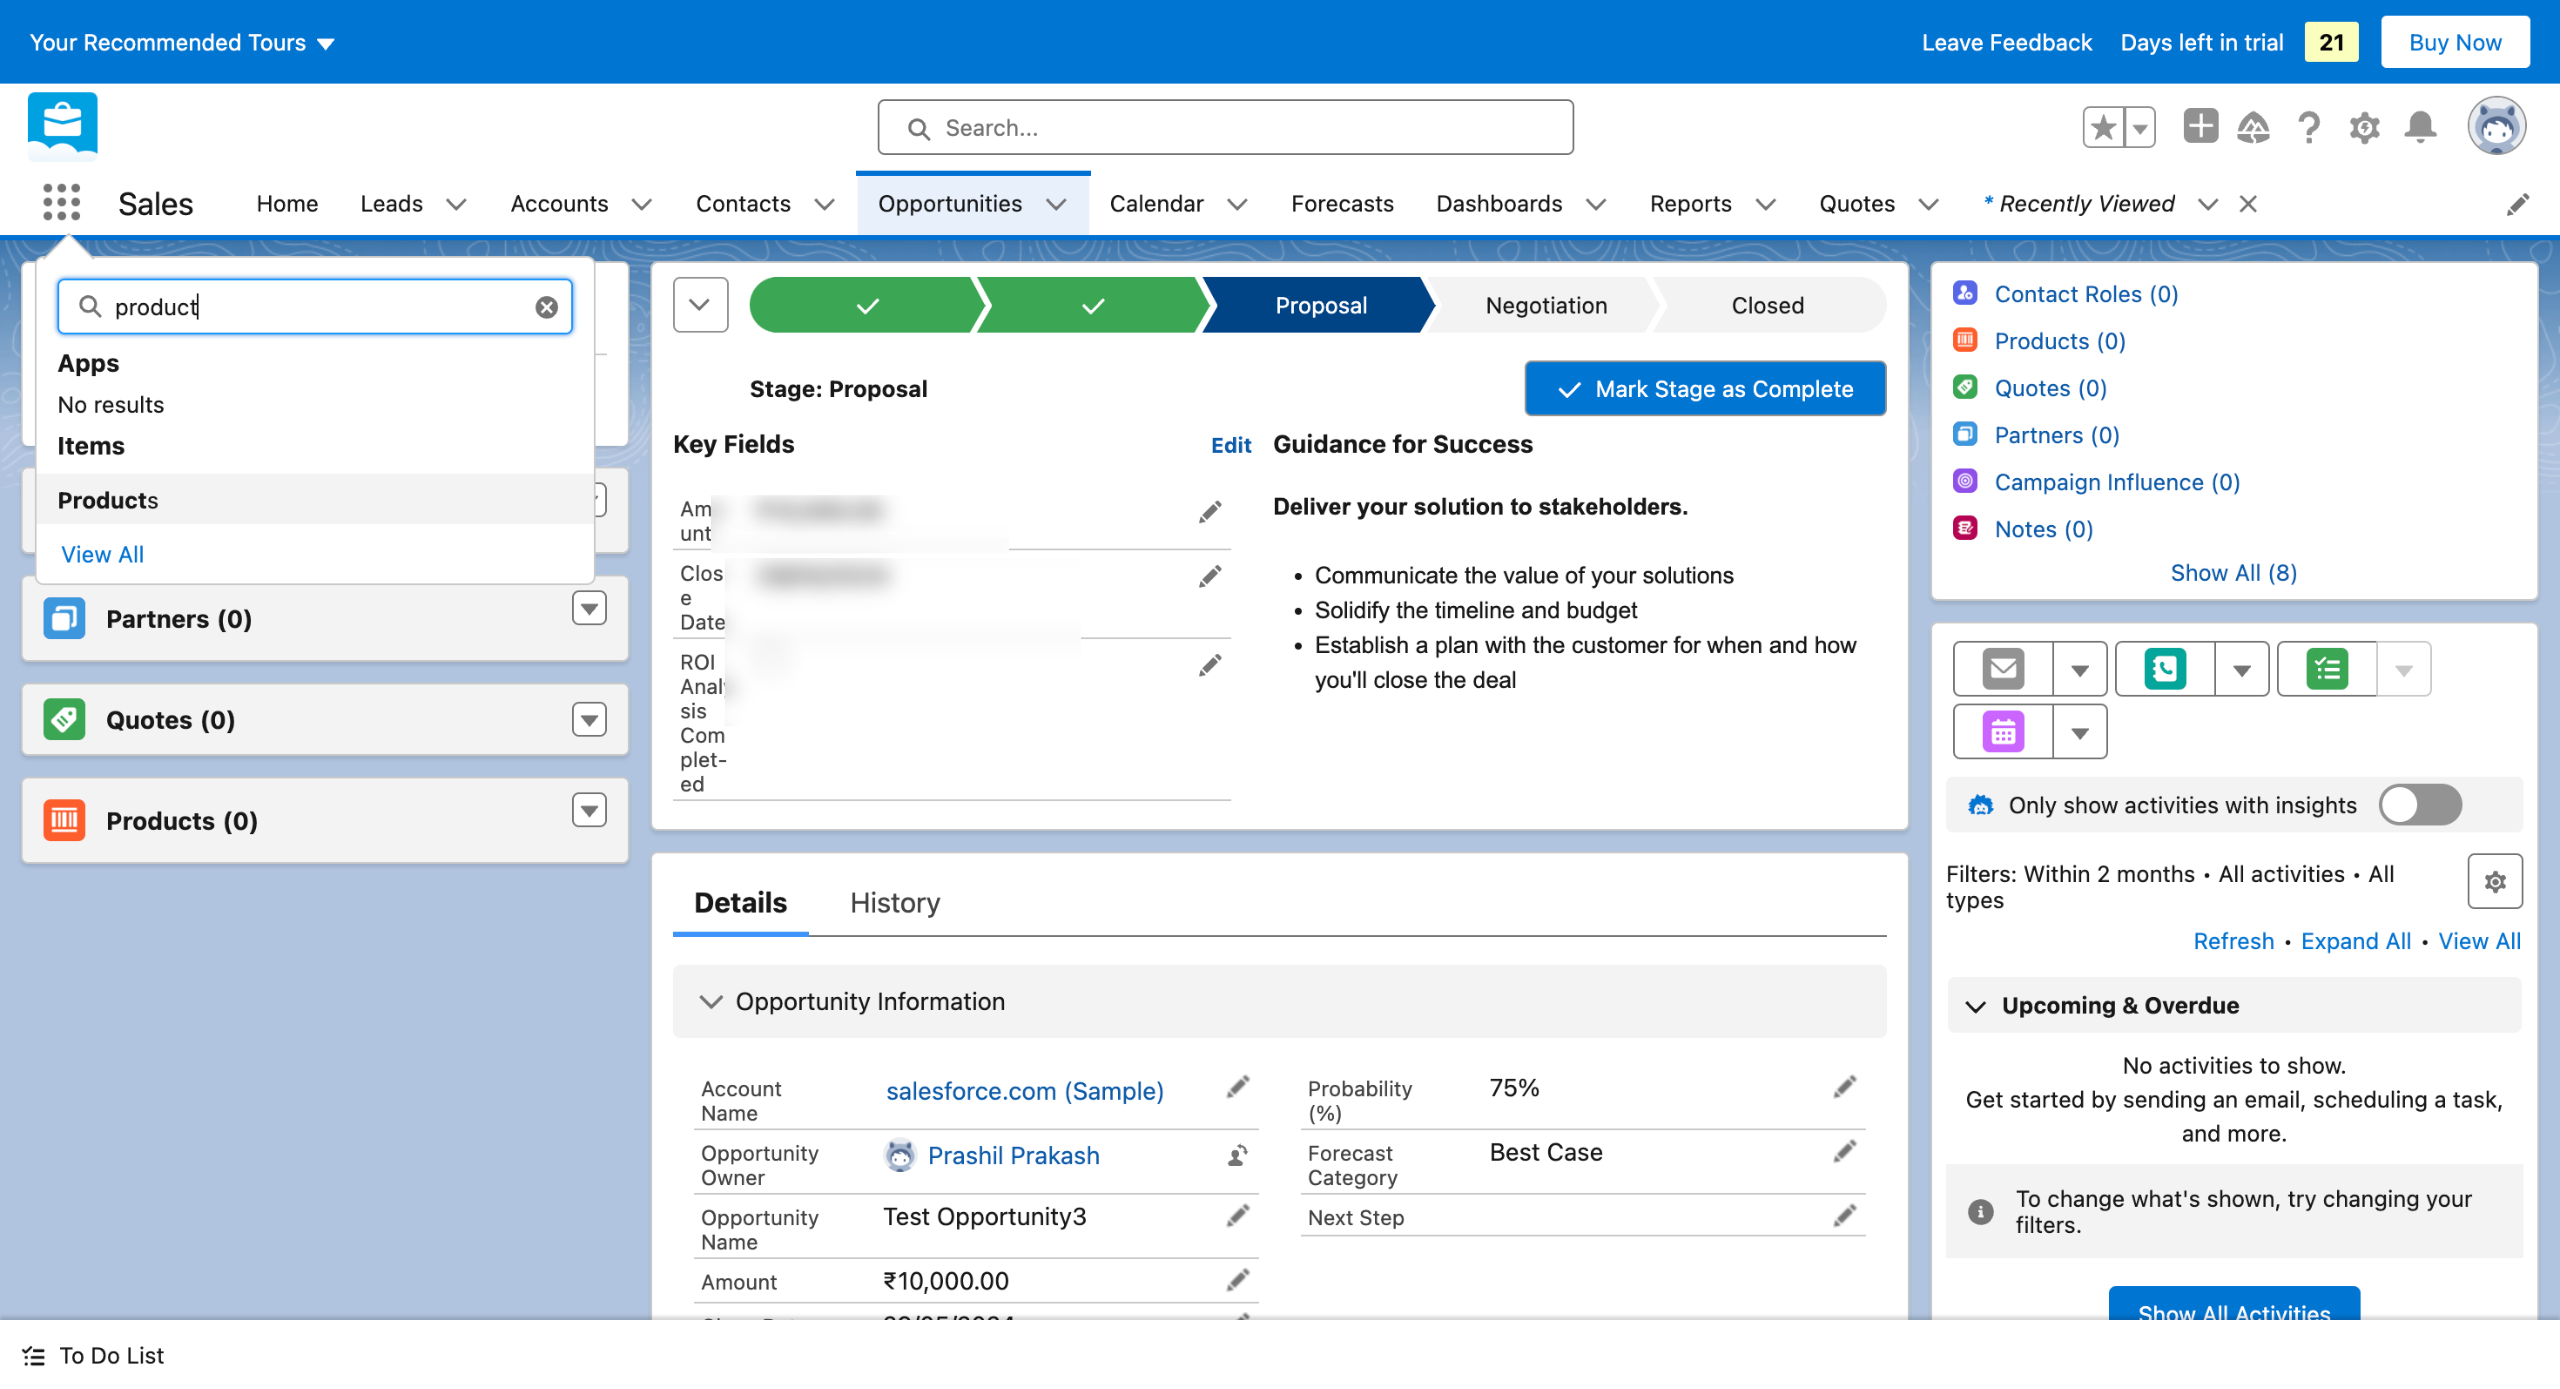Click the App Launcher search field
This screenshot has width=2560, height=1389.
point(315,307)
